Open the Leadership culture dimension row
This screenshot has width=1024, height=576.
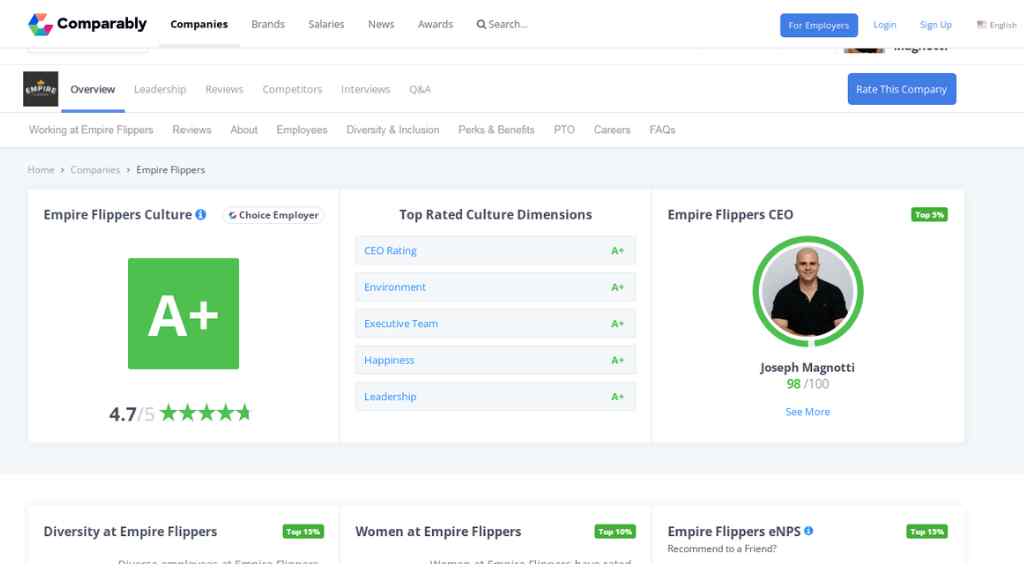click(x=495, y=396)
